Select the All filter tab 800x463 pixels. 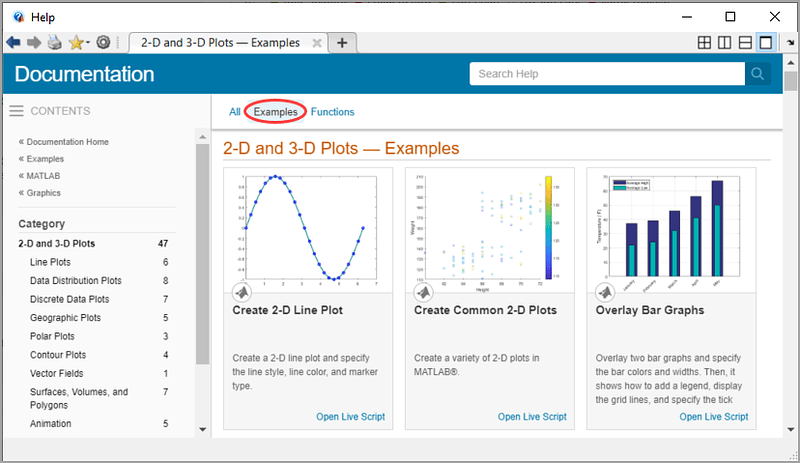(235, 112)
